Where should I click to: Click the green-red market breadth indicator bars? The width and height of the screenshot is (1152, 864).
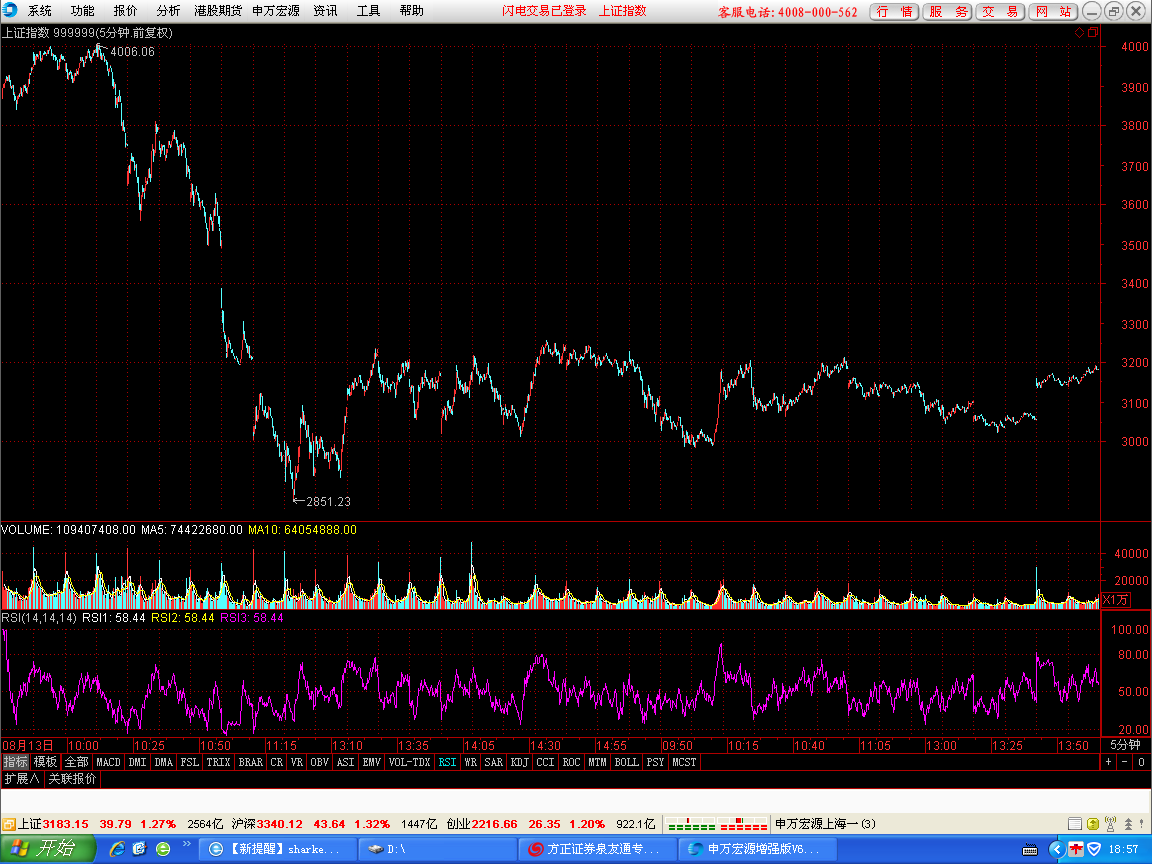717,824
